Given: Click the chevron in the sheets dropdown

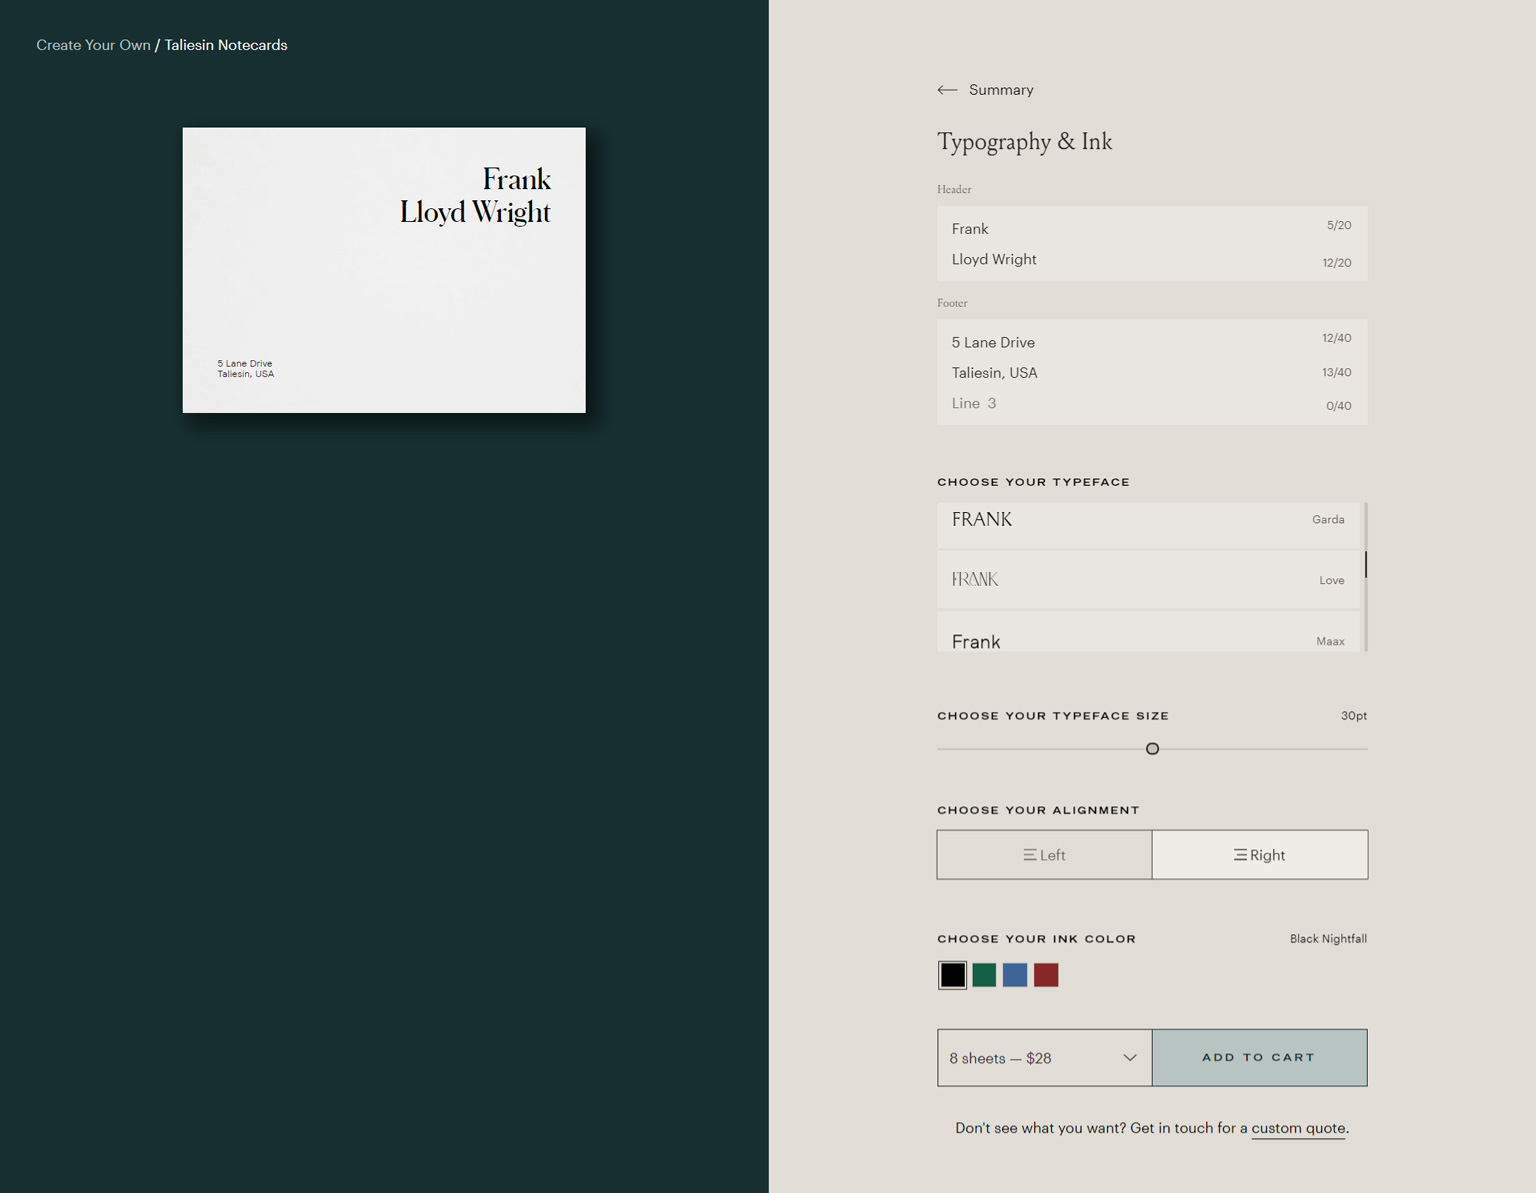Looking at the screenshot, I should click(x=1130, y=1058).
